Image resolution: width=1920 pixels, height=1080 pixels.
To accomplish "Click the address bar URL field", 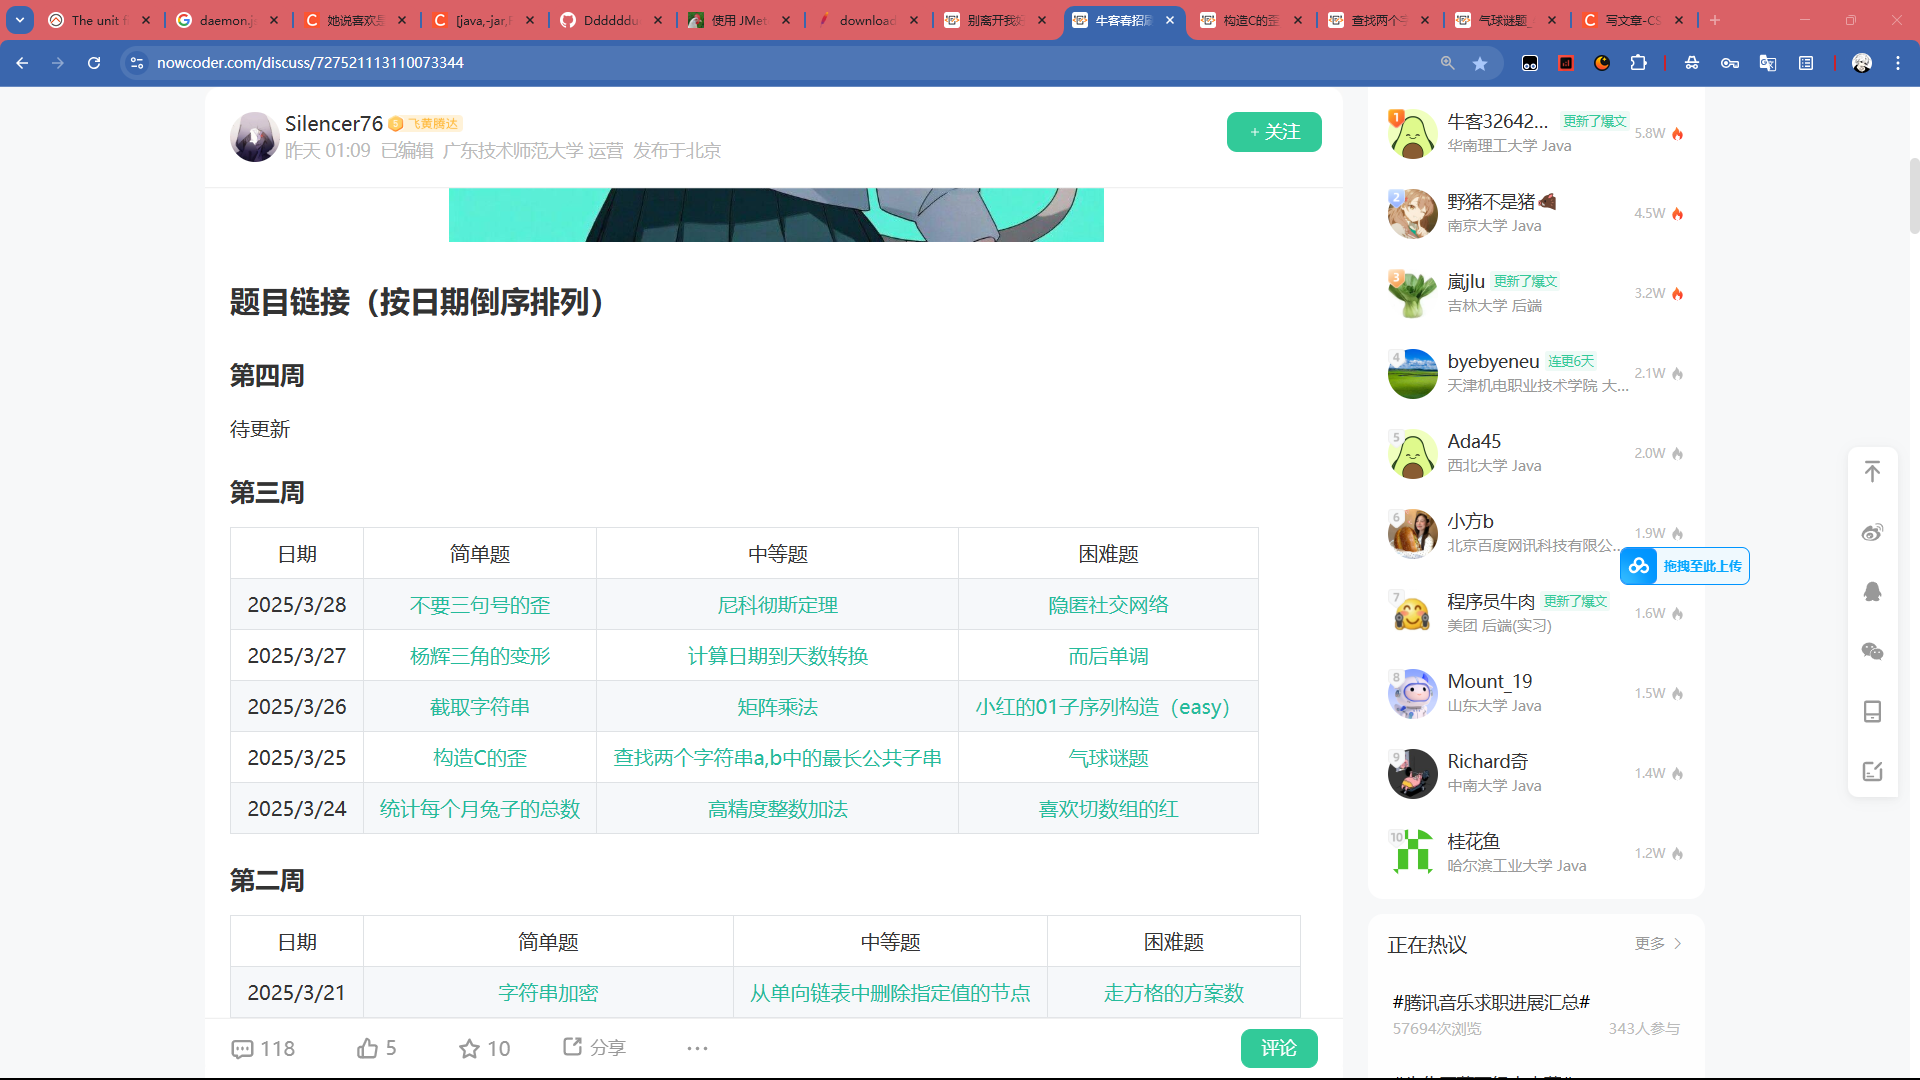I will click(780, 63).
